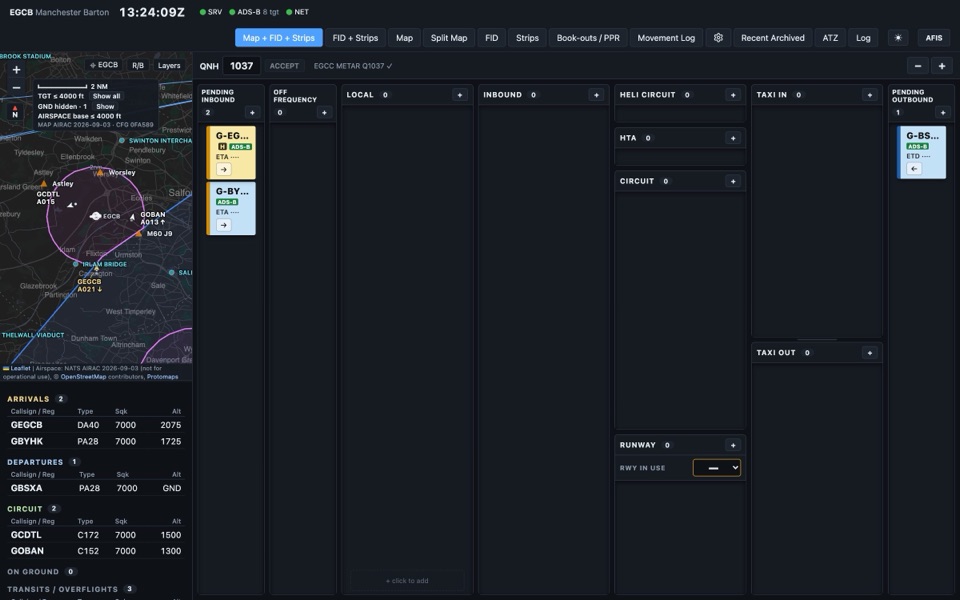This screenshot has width=960, height=600.
Task: Toggle the R/B range-bearing tool
Action: 138,66
